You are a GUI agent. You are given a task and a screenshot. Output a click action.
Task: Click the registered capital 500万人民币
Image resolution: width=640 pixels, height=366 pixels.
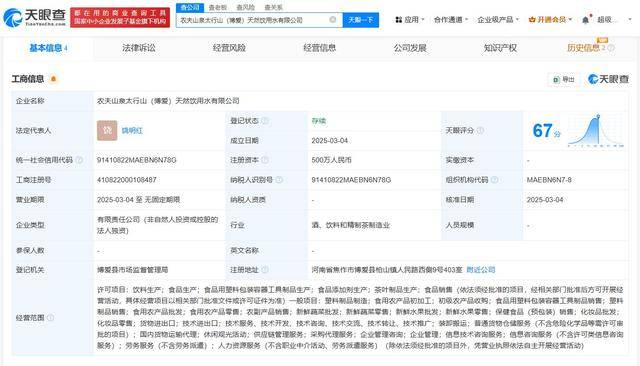[331, 160]
